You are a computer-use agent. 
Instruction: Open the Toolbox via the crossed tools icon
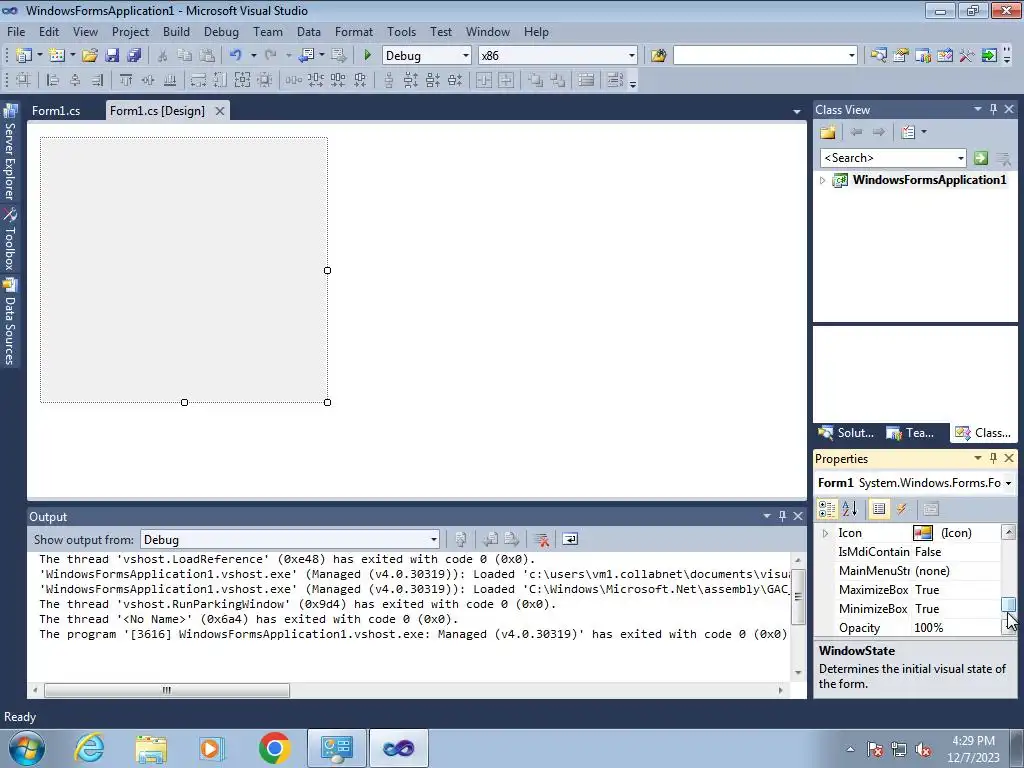(x=967, y=56)
